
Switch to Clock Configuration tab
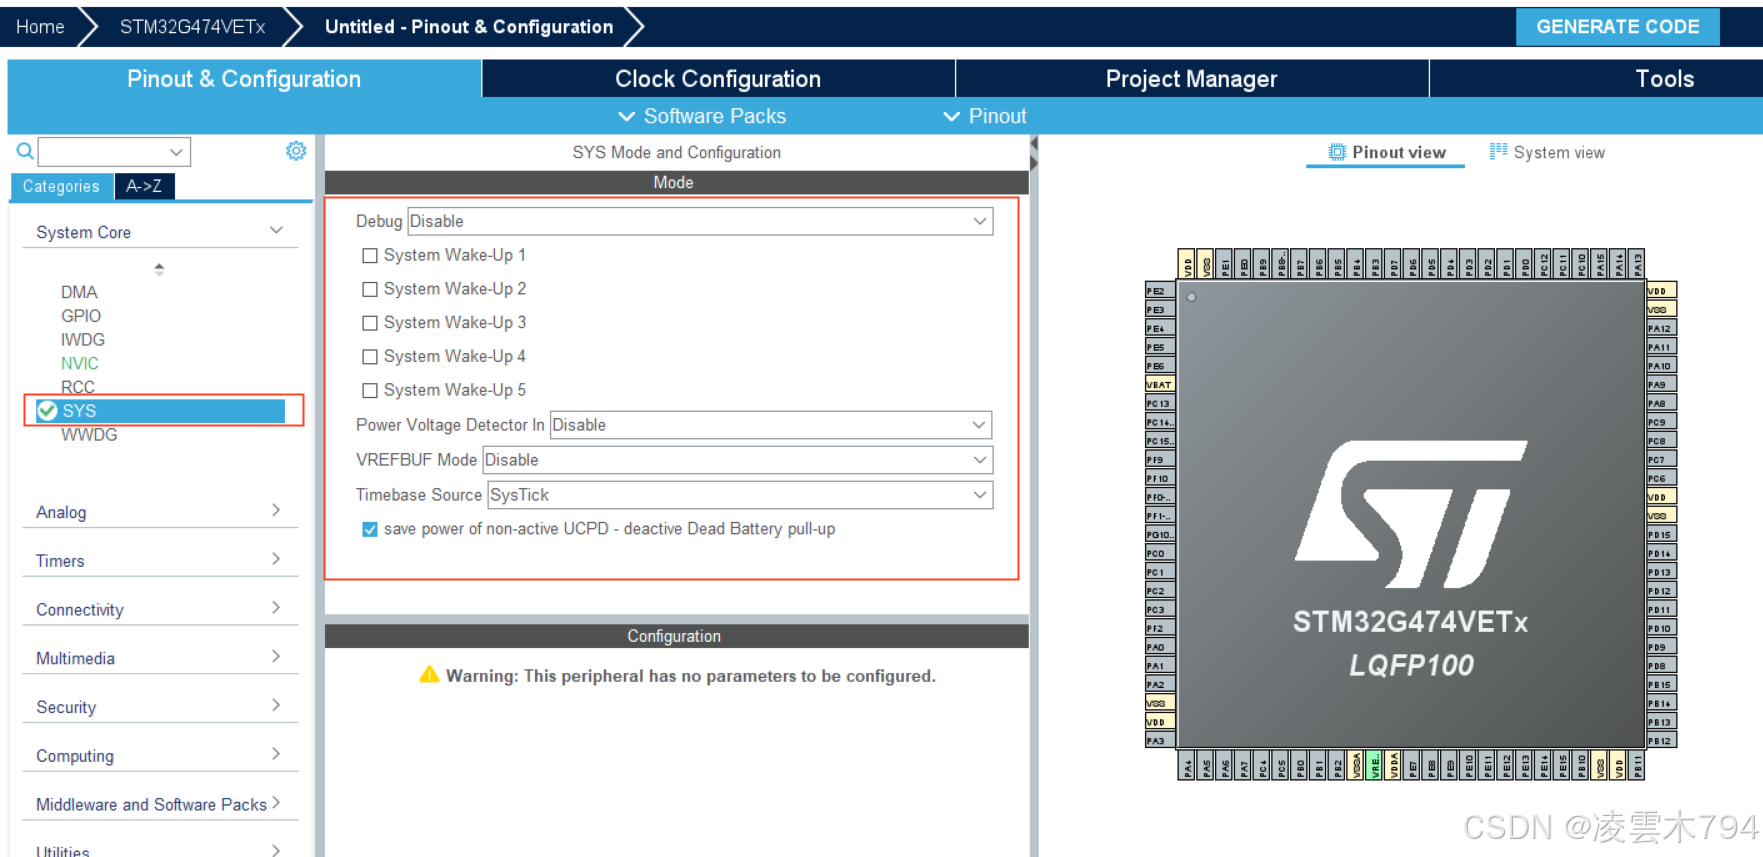point(718,79)
